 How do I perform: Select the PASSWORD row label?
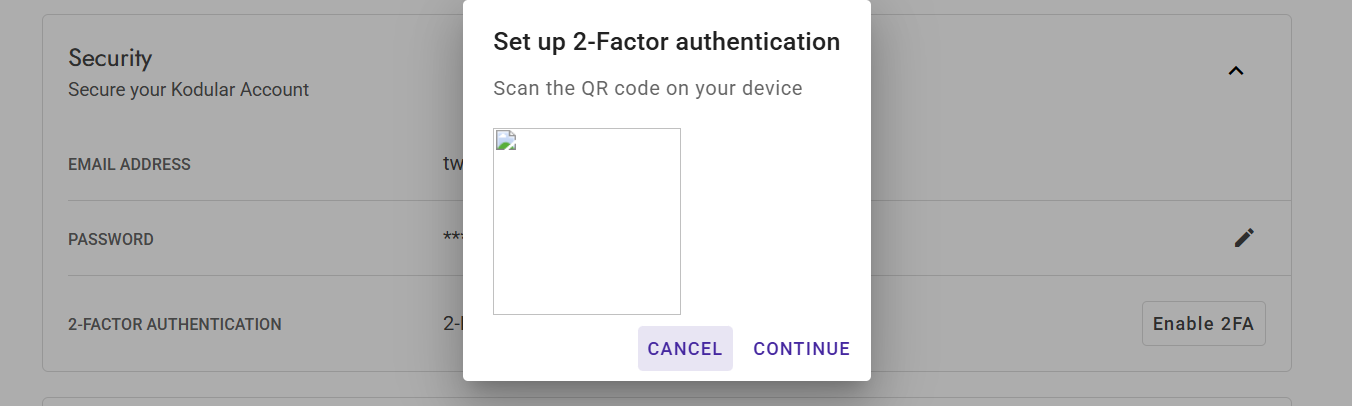tap(111, 240)
